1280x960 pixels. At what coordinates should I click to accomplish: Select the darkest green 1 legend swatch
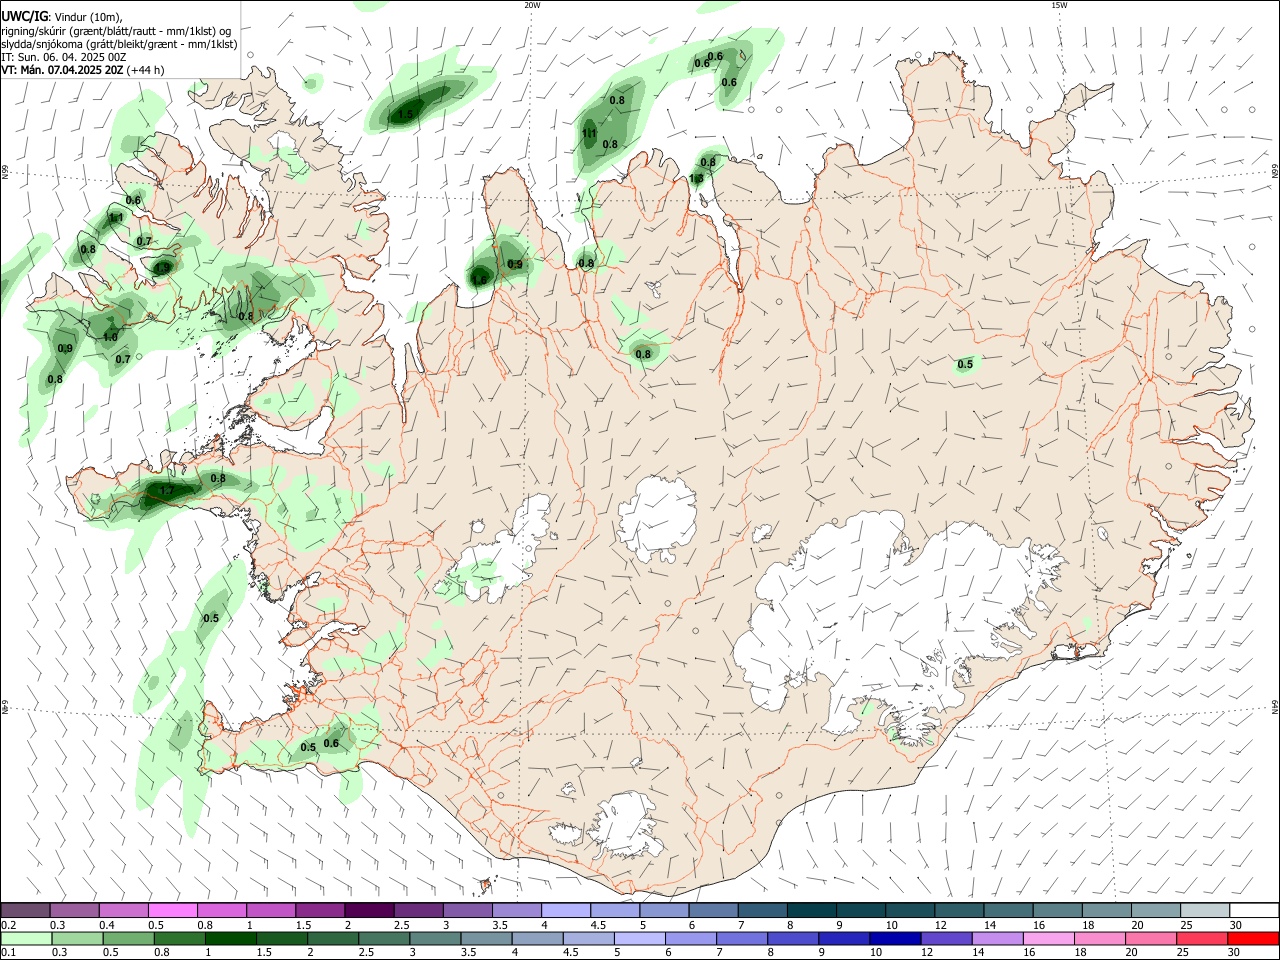click(x=231, y=938)
